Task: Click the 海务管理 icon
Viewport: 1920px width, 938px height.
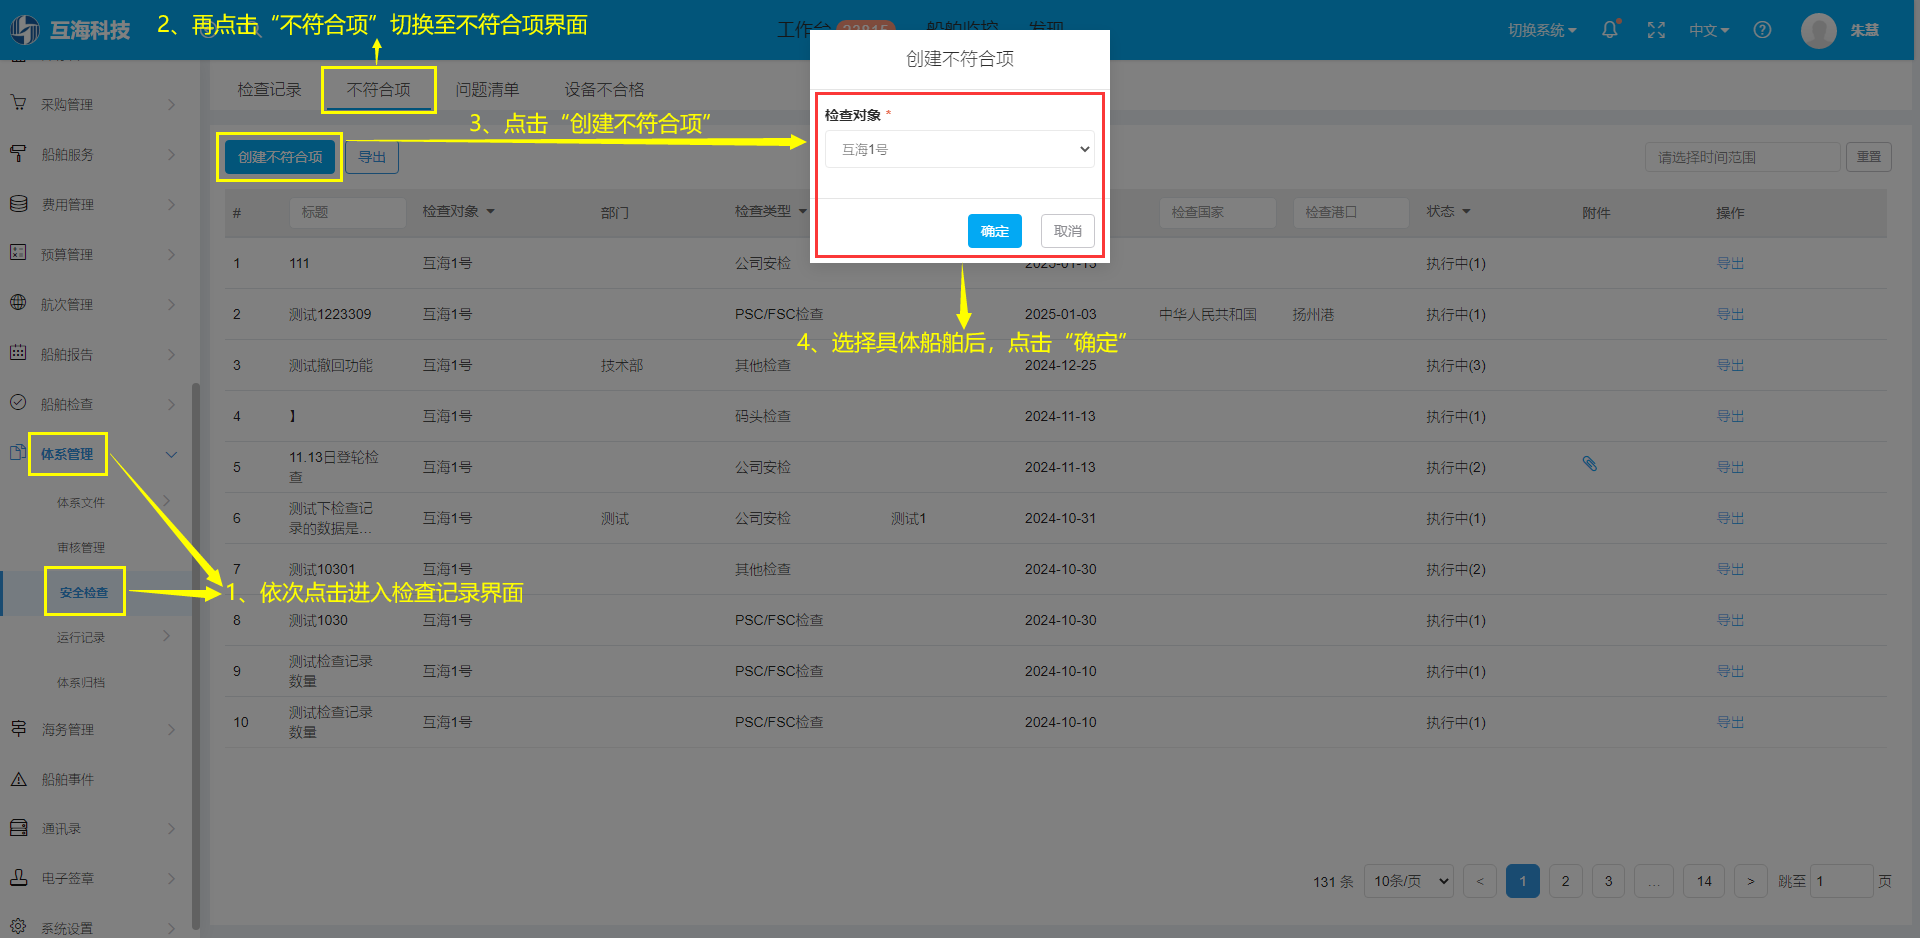Action: click(x=18, y=729)
